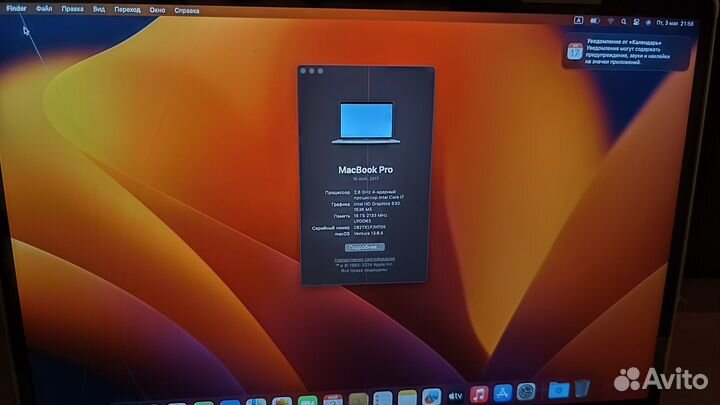
Task: Open the Trash in the Dock
Action: [582, 388]
